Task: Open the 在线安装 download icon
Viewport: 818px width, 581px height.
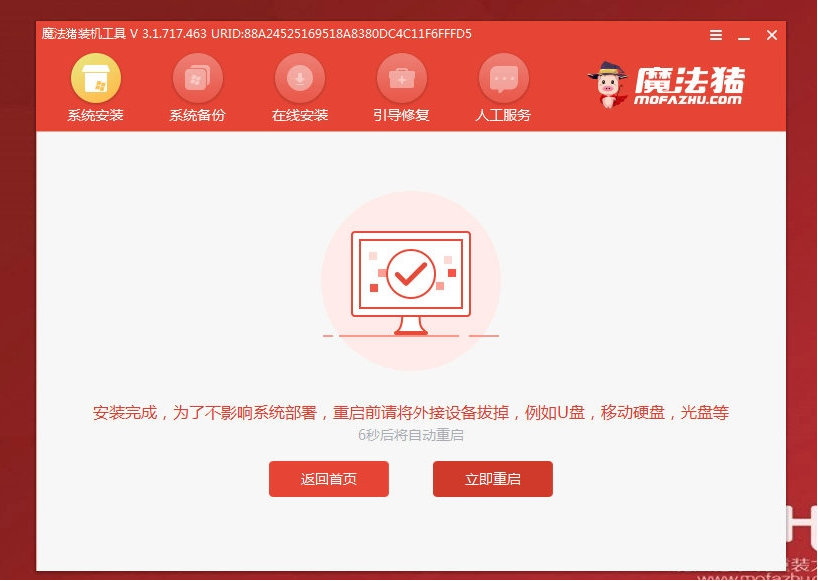Action: point(300,78)
